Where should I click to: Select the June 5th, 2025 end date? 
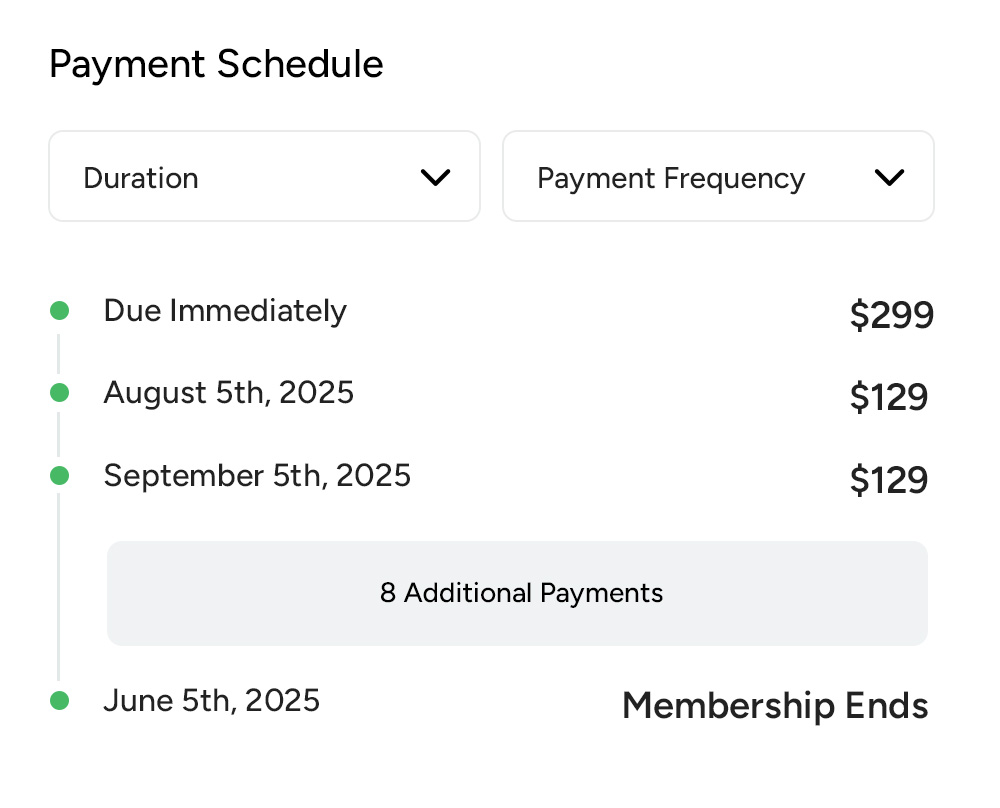pyautogui.click(x=212, y=701)
